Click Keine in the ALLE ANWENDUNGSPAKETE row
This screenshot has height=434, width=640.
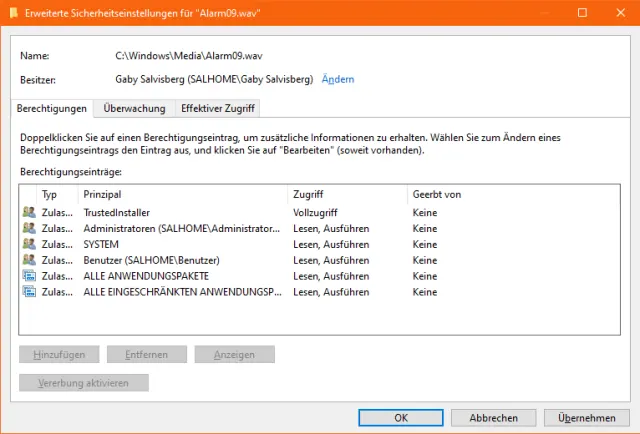[x=425, y=276]
